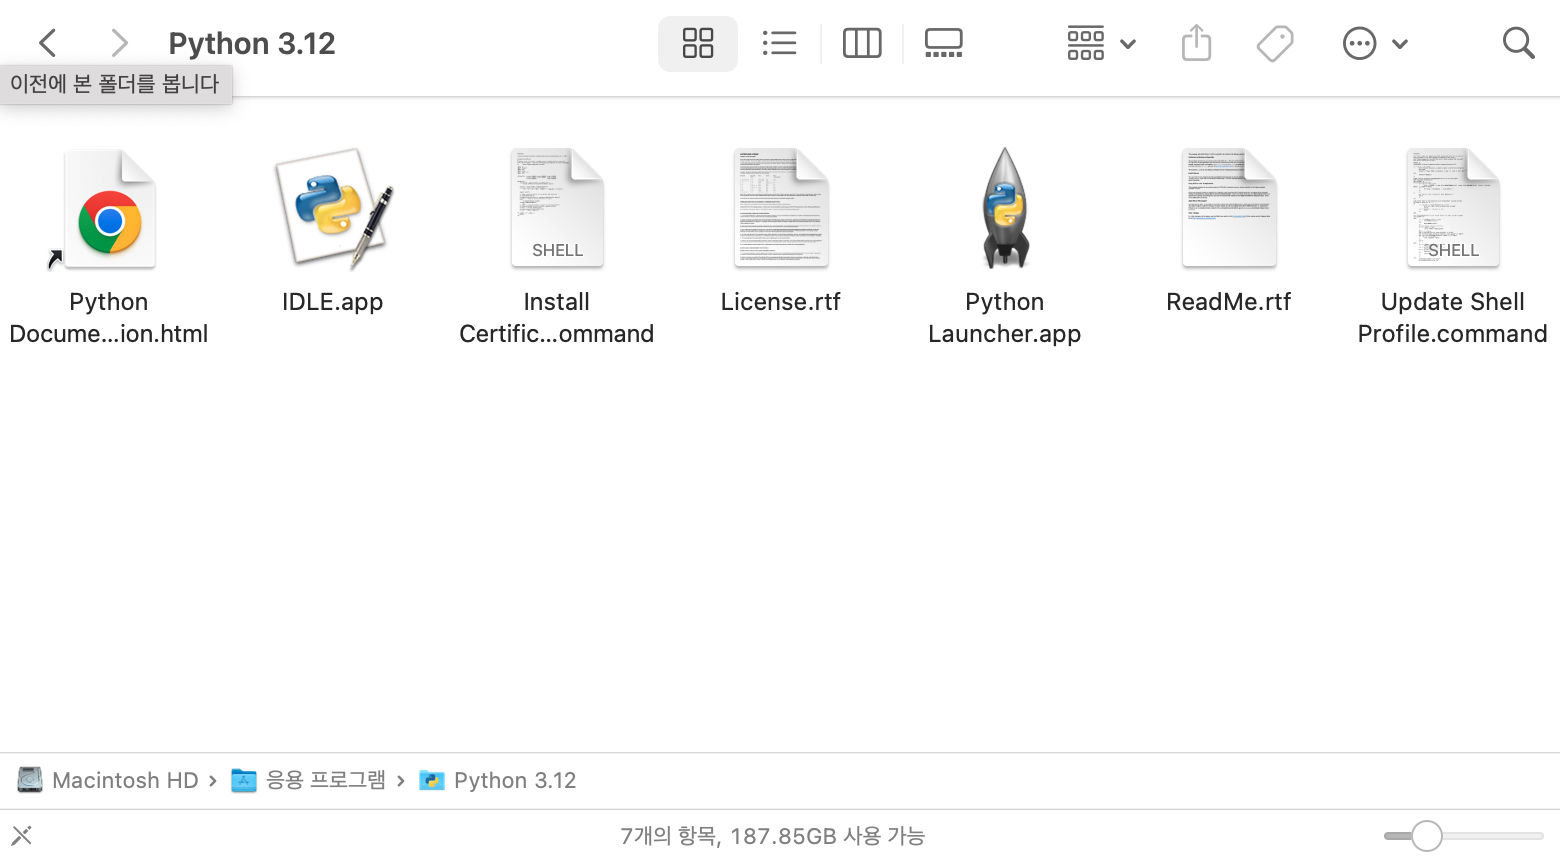Click the Python Docume...ion.html label
Viewport: 1560px width, 860px height.
pyautogui.click(x=109, y=318)
